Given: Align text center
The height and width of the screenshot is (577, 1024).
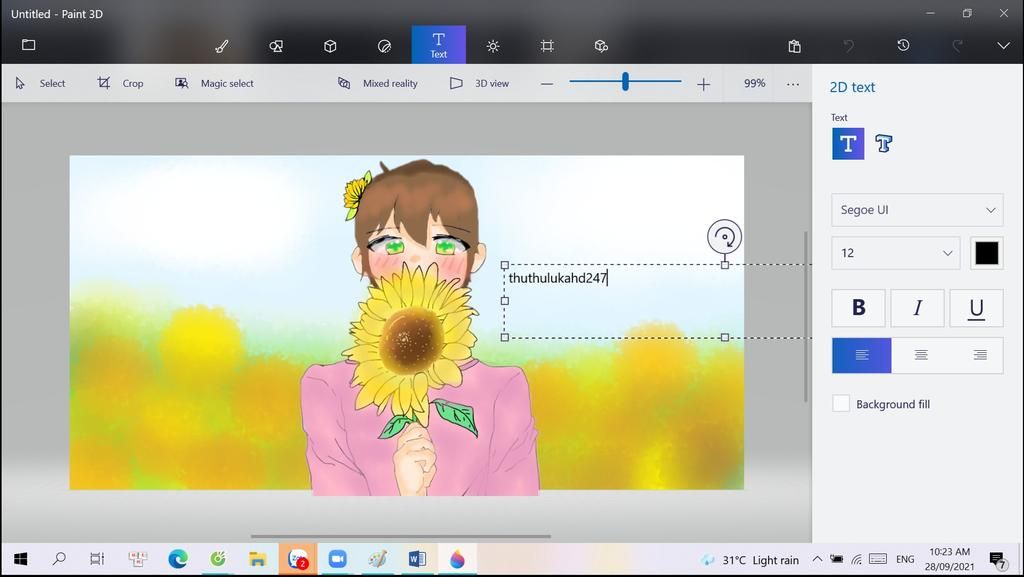Looking at the screenshot, I should point(921,355).
